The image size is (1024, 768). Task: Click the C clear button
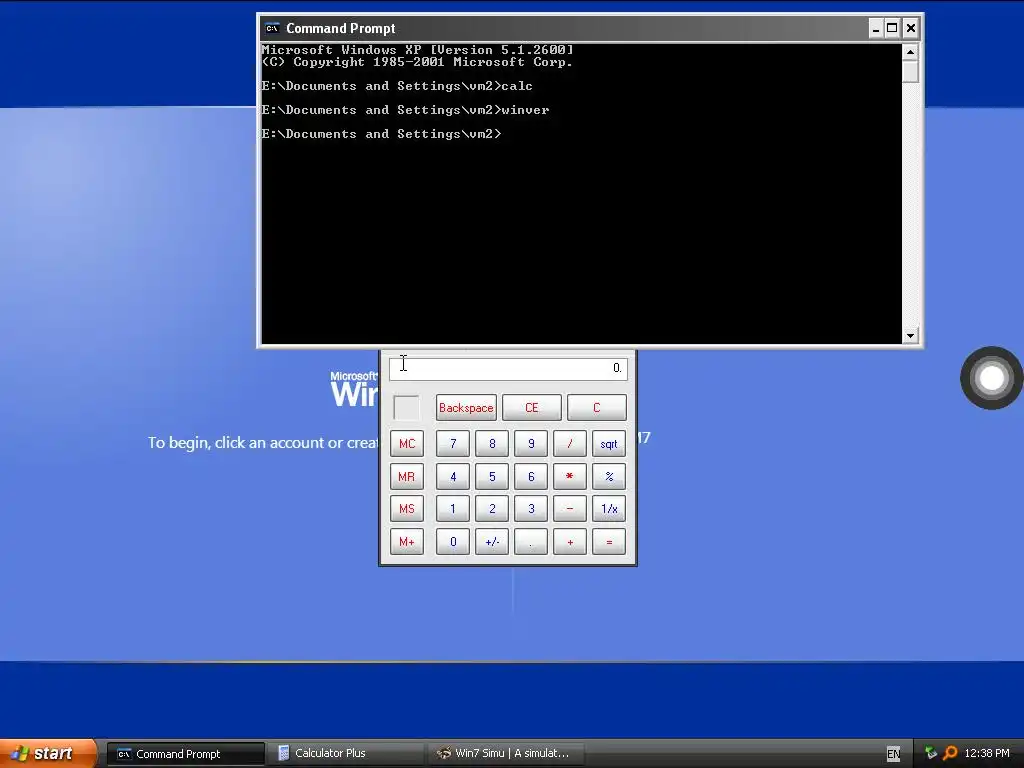[596, 408]
